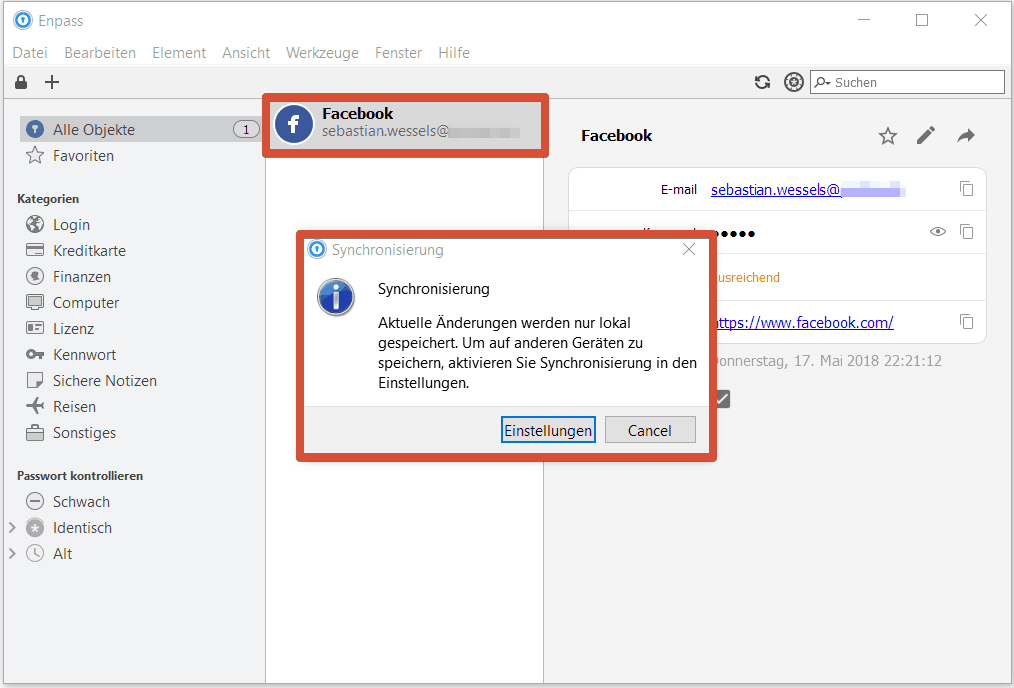Click Einstellungen in the Synchronisierung dialog
Image resolution: width=1014 pixels, height=688 pixels.
(548, 430)
